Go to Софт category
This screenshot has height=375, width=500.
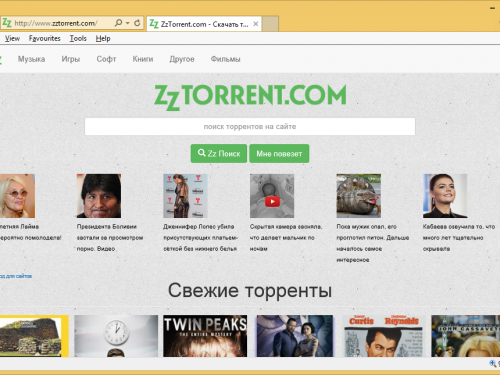[106, 59]
